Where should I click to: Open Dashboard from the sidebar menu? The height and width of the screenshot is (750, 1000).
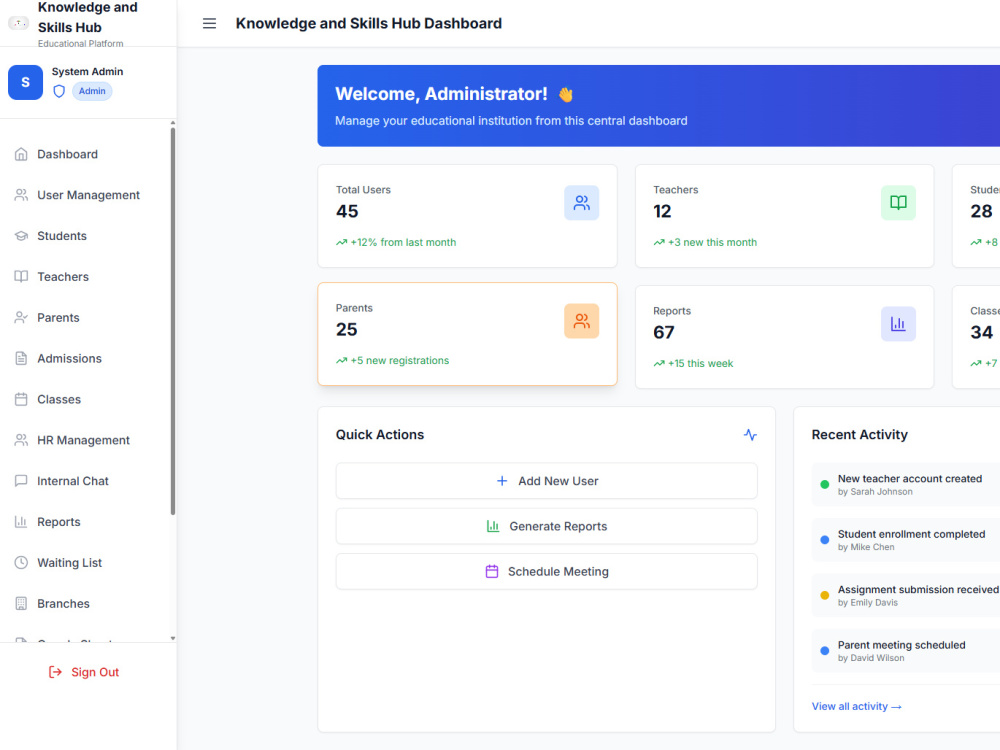click(87, 154)
